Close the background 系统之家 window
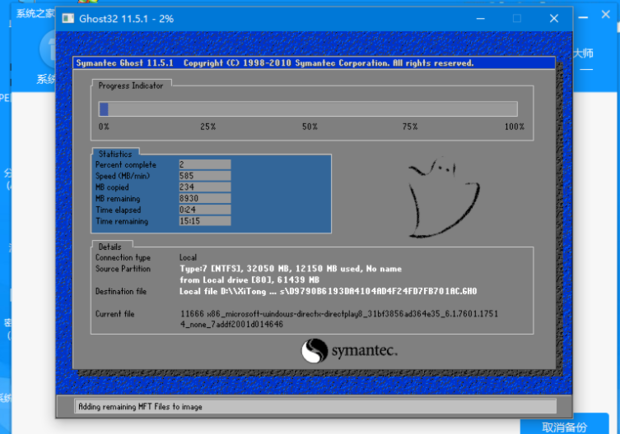This screenshot has height=434, width=620. [606, 15]
